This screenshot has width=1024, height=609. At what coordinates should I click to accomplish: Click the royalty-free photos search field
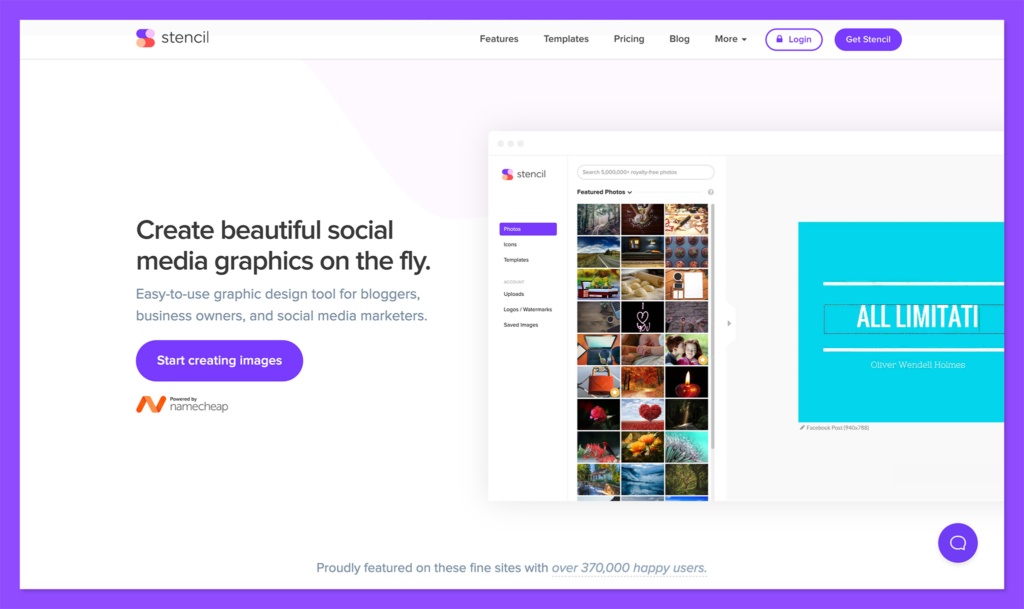click(x=645, y=171)
